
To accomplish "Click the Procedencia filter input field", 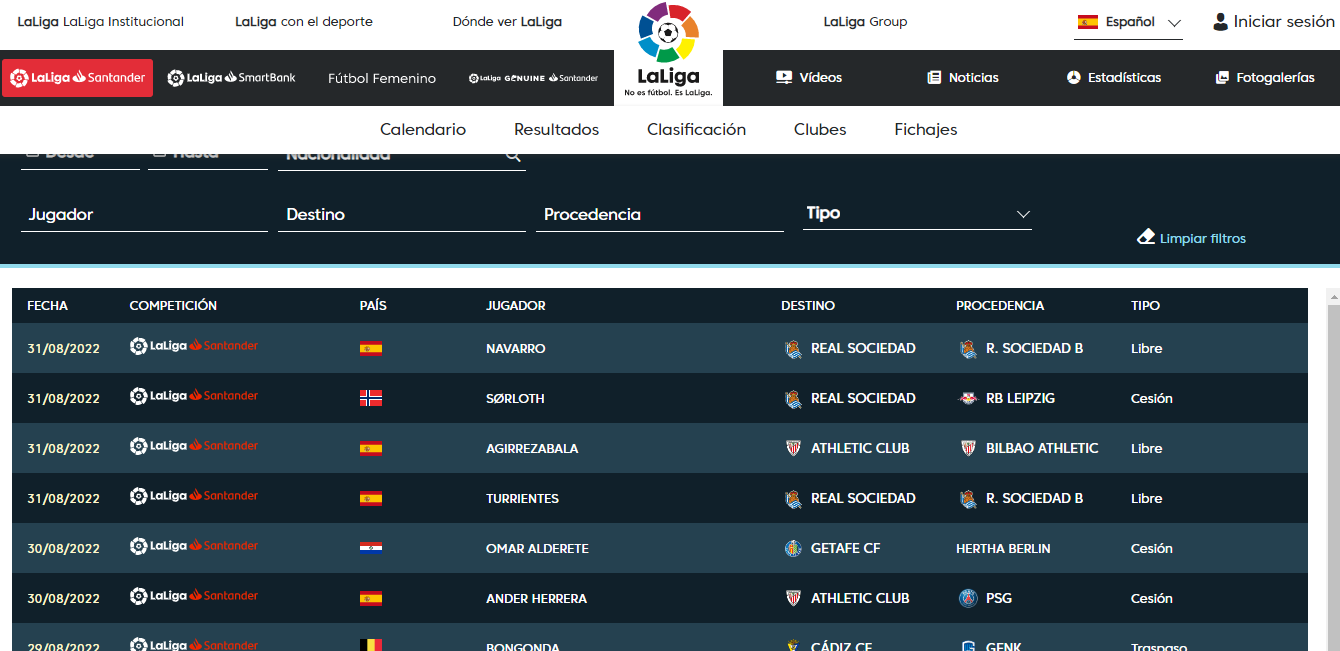I will 660,214.
